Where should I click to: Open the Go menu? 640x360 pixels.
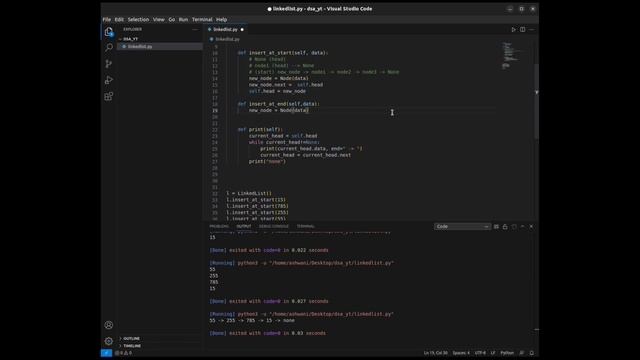coord(172,20)
